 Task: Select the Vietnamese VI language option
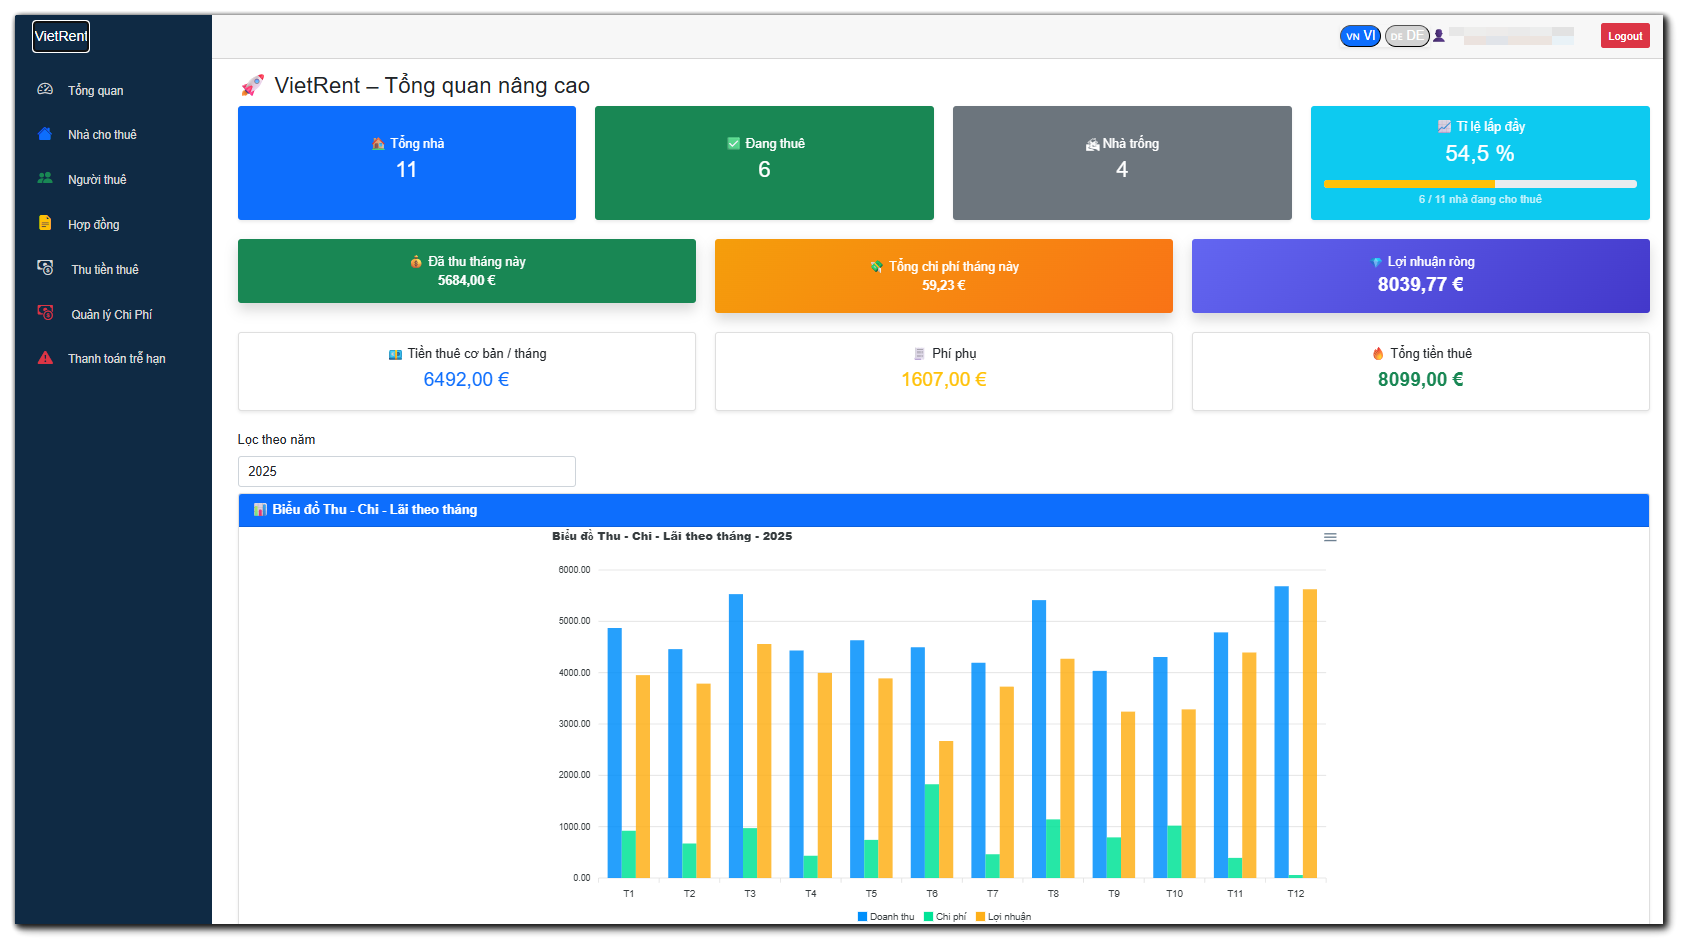coord(1359,35)
